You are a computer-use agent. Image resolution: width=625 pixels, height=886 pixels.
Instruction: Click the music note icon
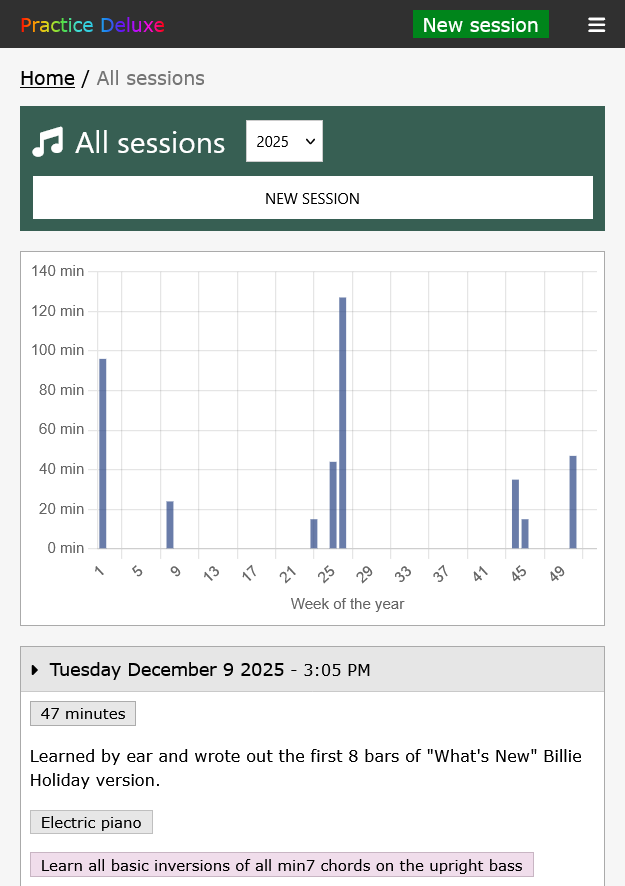tap(47, 142)
